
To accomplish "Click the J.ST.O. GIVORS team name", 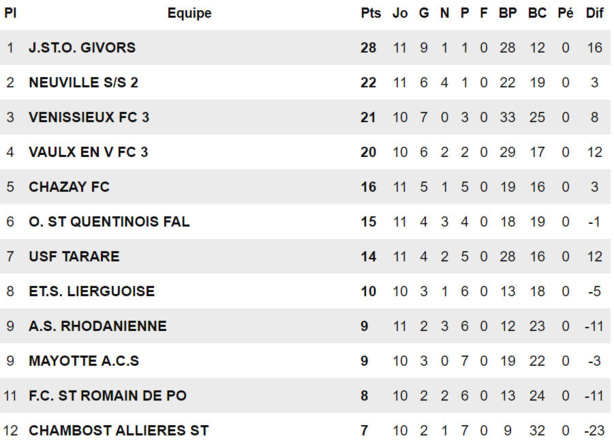I will [x=82, y=48].
